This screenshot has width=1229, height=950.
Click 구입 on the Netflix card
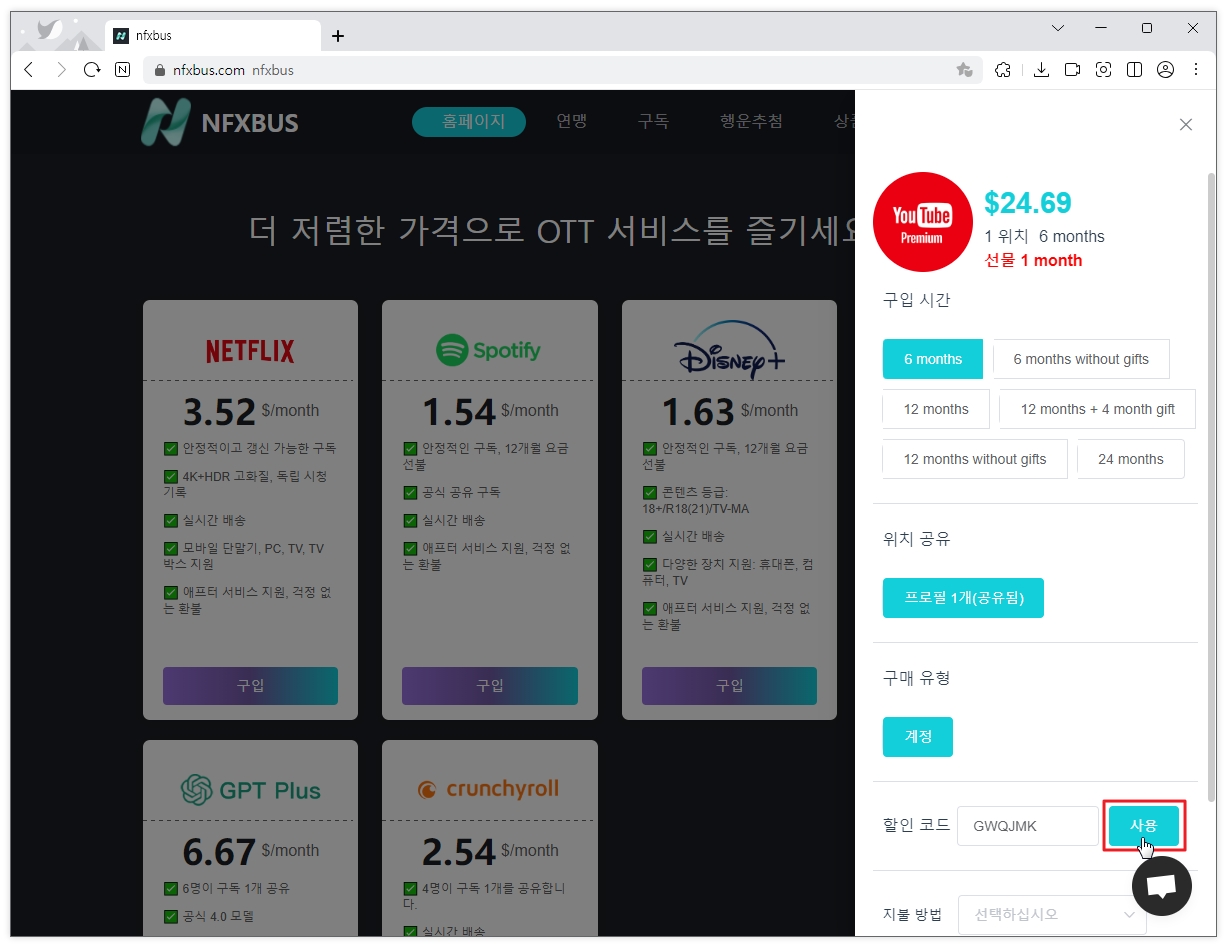[x=250, y=686]
